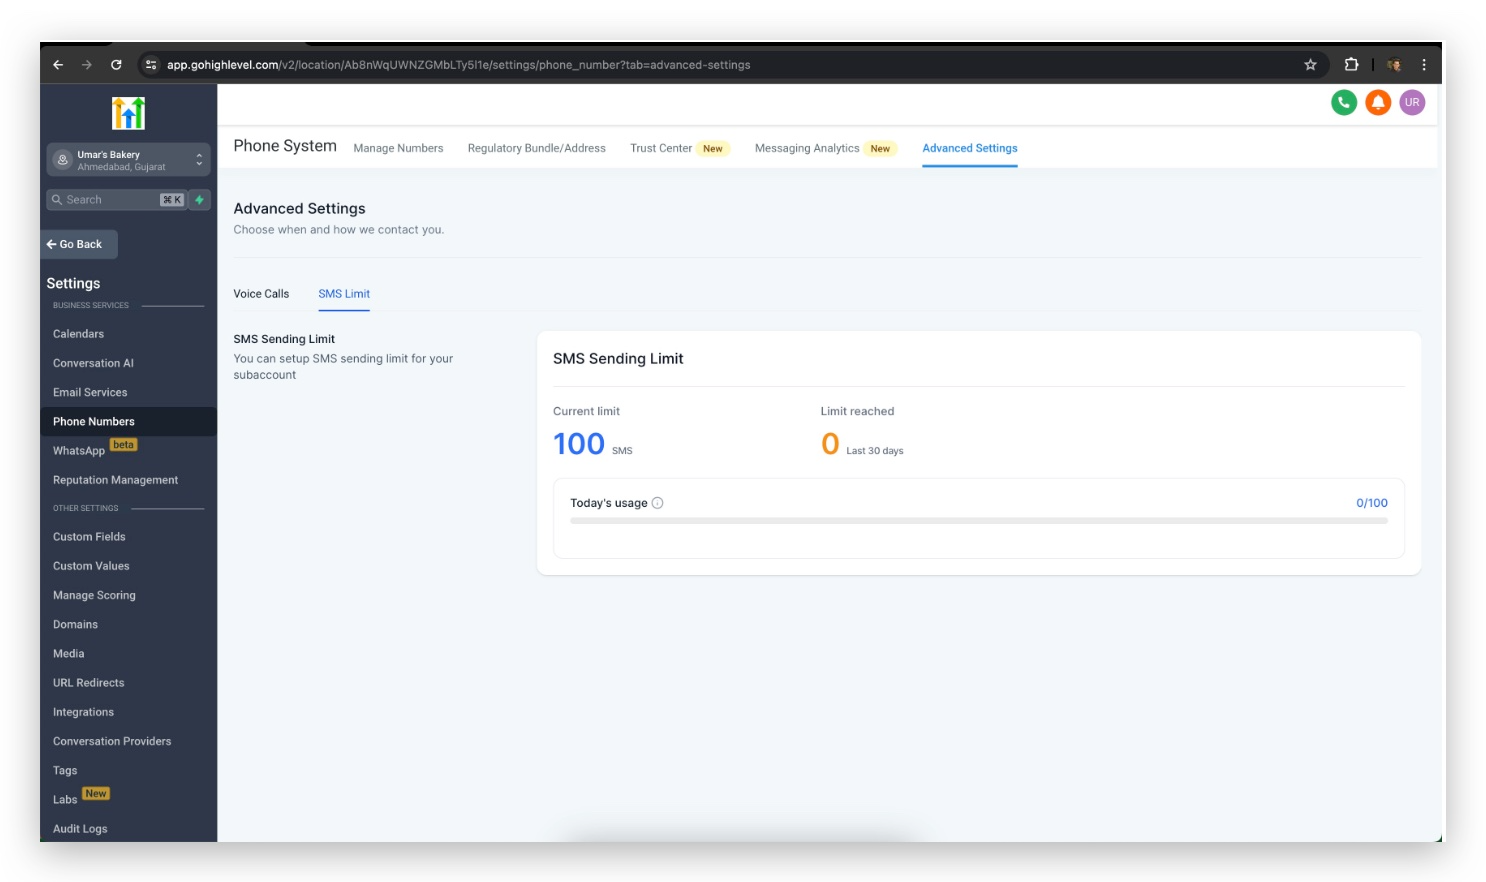Screen dimensions: 1486x882
Task: Click the SMS Sending Limit card heading
Action: (618, 359)
